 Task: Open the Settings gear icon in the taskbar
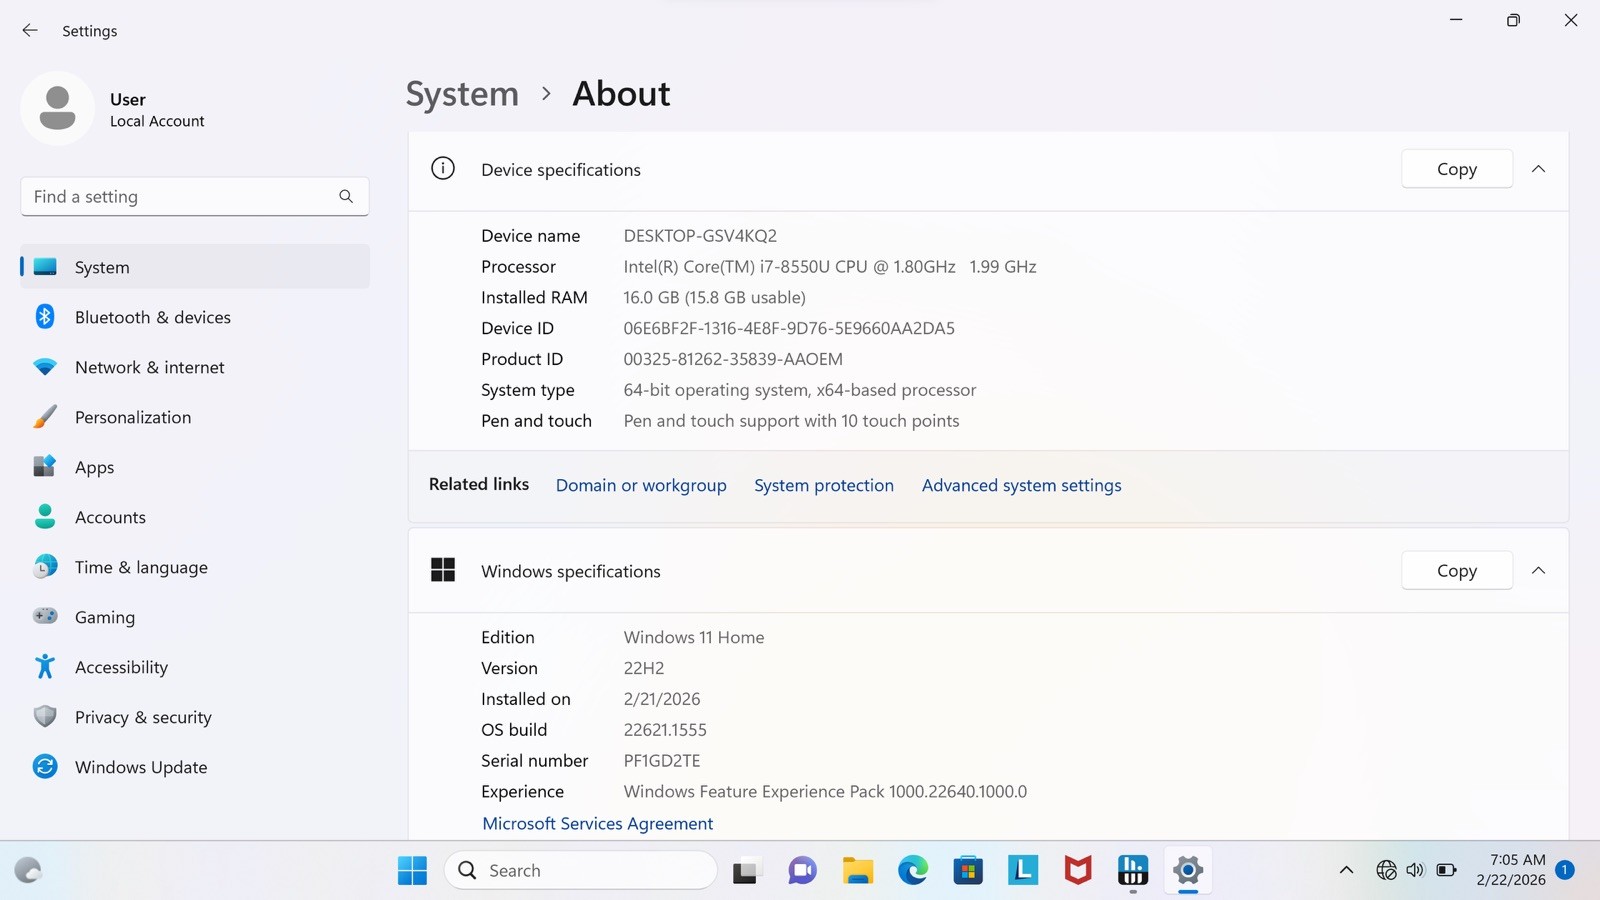coord(1188,871)
